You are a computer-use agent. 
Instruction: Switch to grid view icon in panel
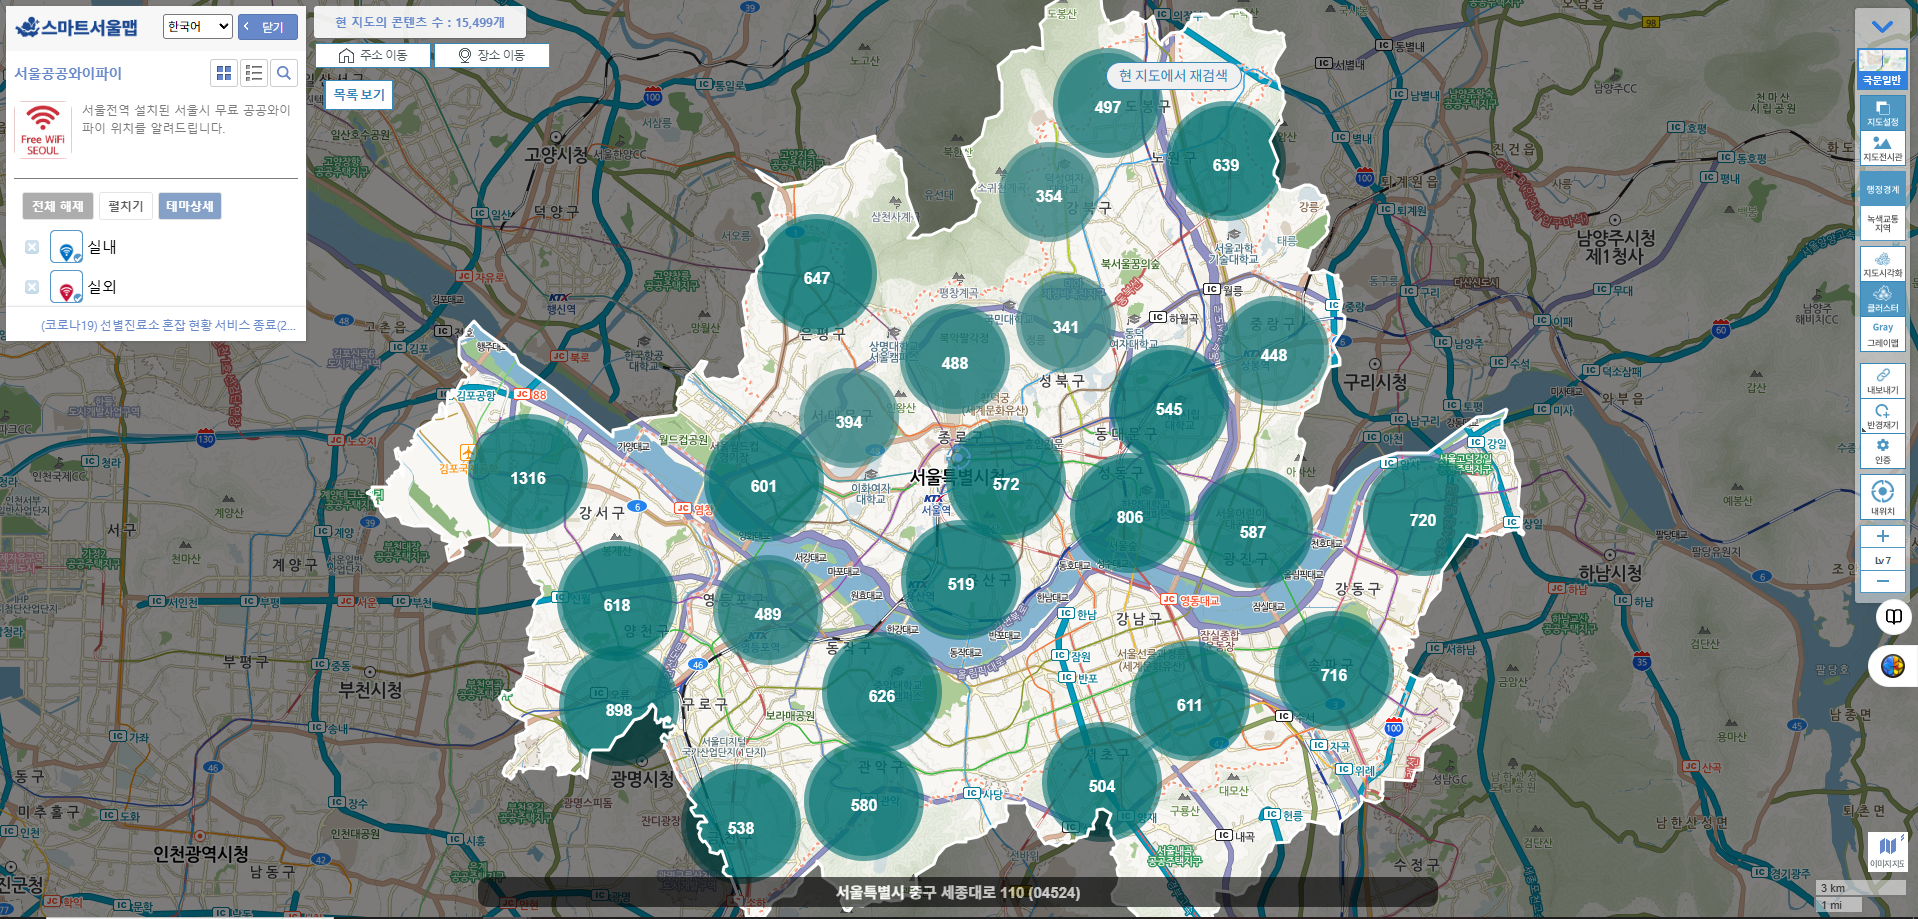tap(224, 73)
